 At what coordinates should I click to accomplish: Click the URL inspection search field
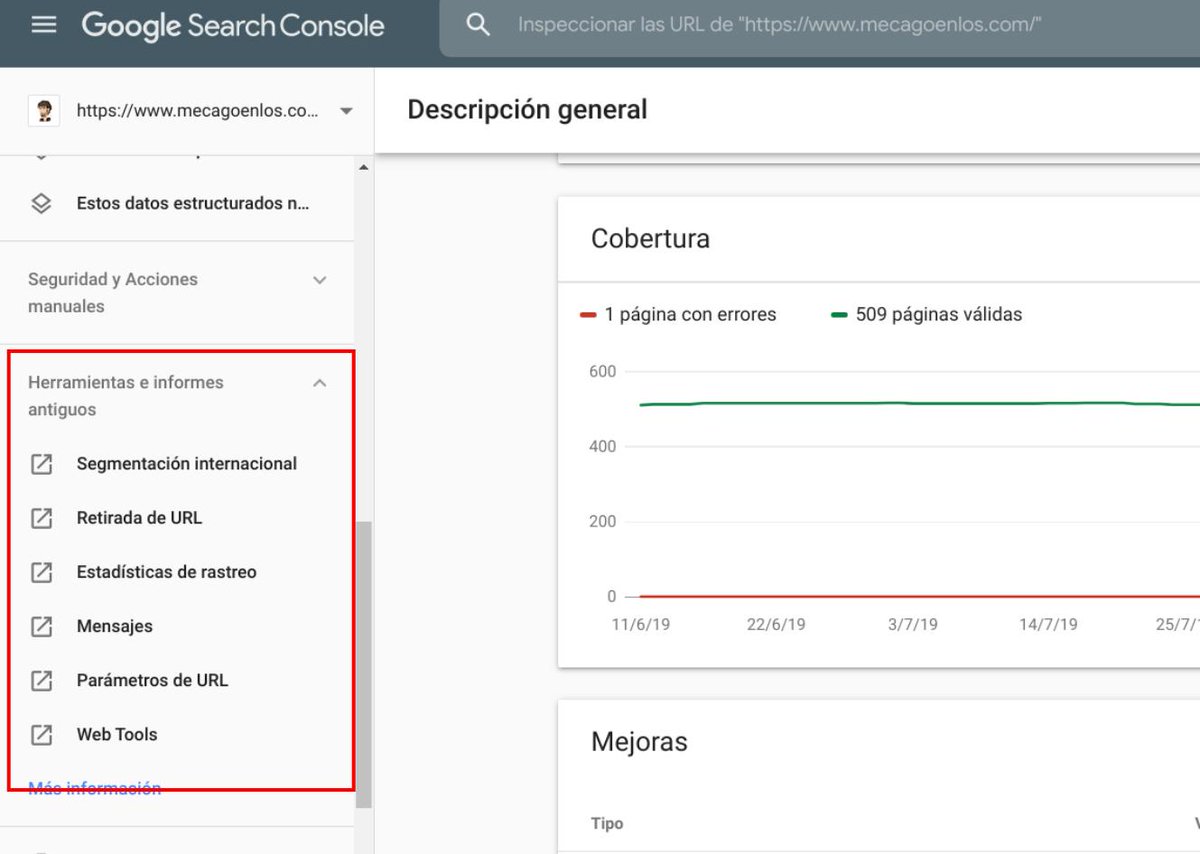click(820, 25)
